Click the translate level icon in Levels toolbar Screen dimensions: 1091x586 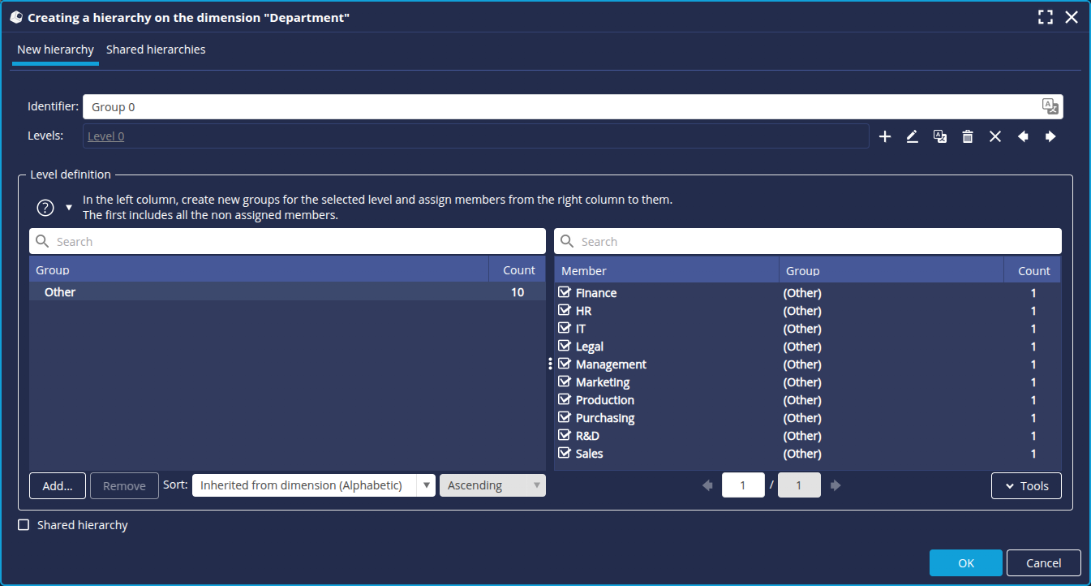pos(940,137)
